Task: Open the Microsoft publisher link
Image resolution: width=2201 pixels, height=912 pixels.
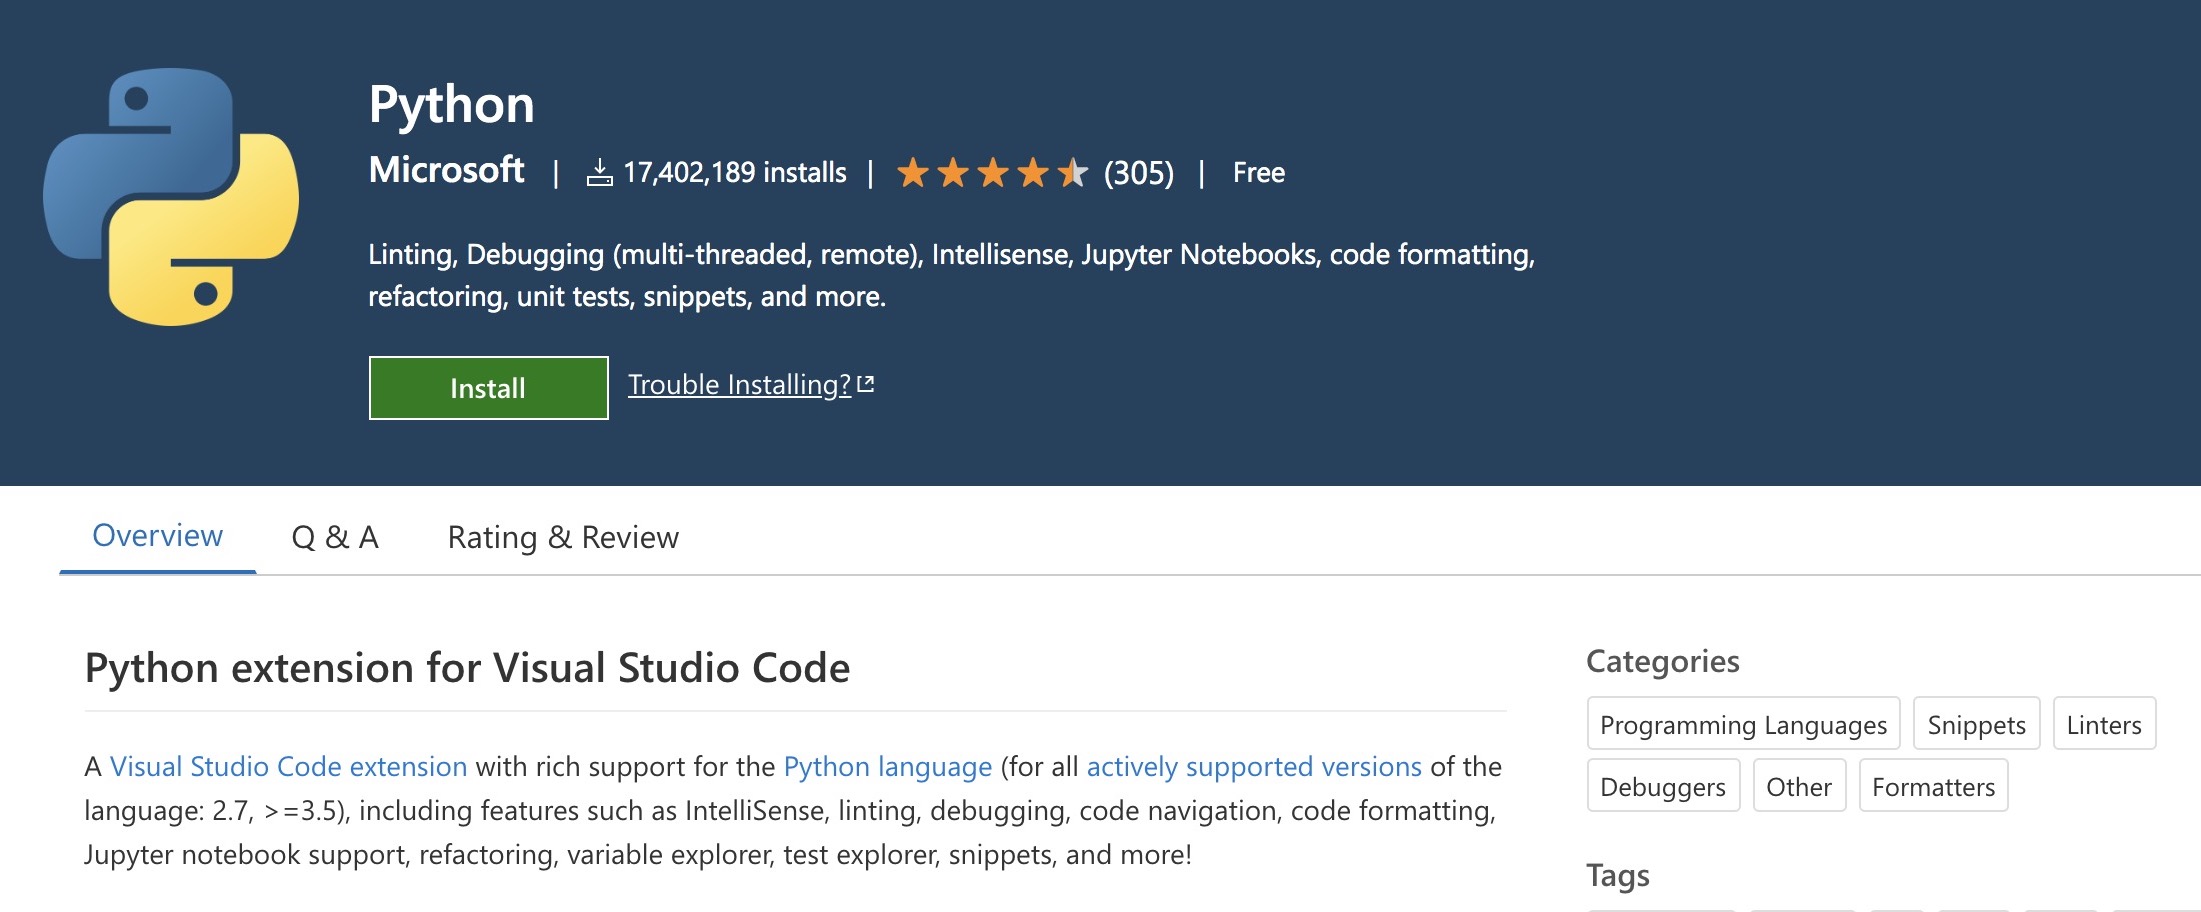Action: (446, 170)
